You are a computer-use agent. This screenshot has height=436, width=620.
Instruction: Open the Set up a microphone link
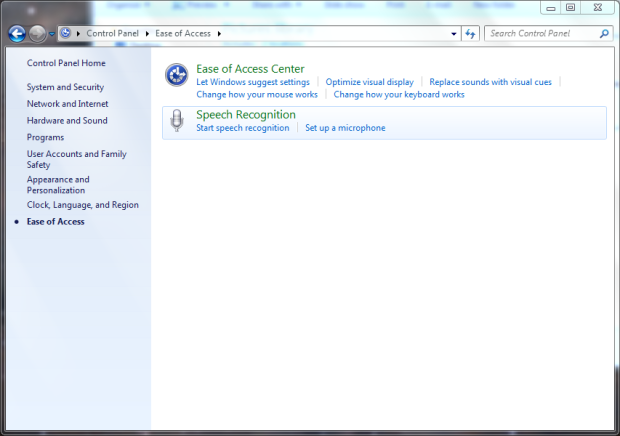pos(345,128)
